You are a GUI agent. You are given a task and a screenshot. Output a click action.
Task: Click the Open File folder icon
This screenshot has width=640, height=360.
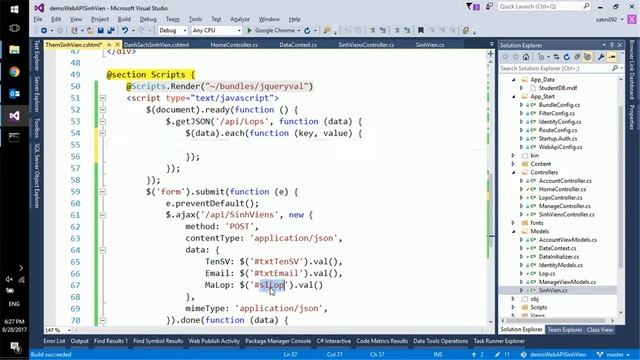[x=90, y=31]
